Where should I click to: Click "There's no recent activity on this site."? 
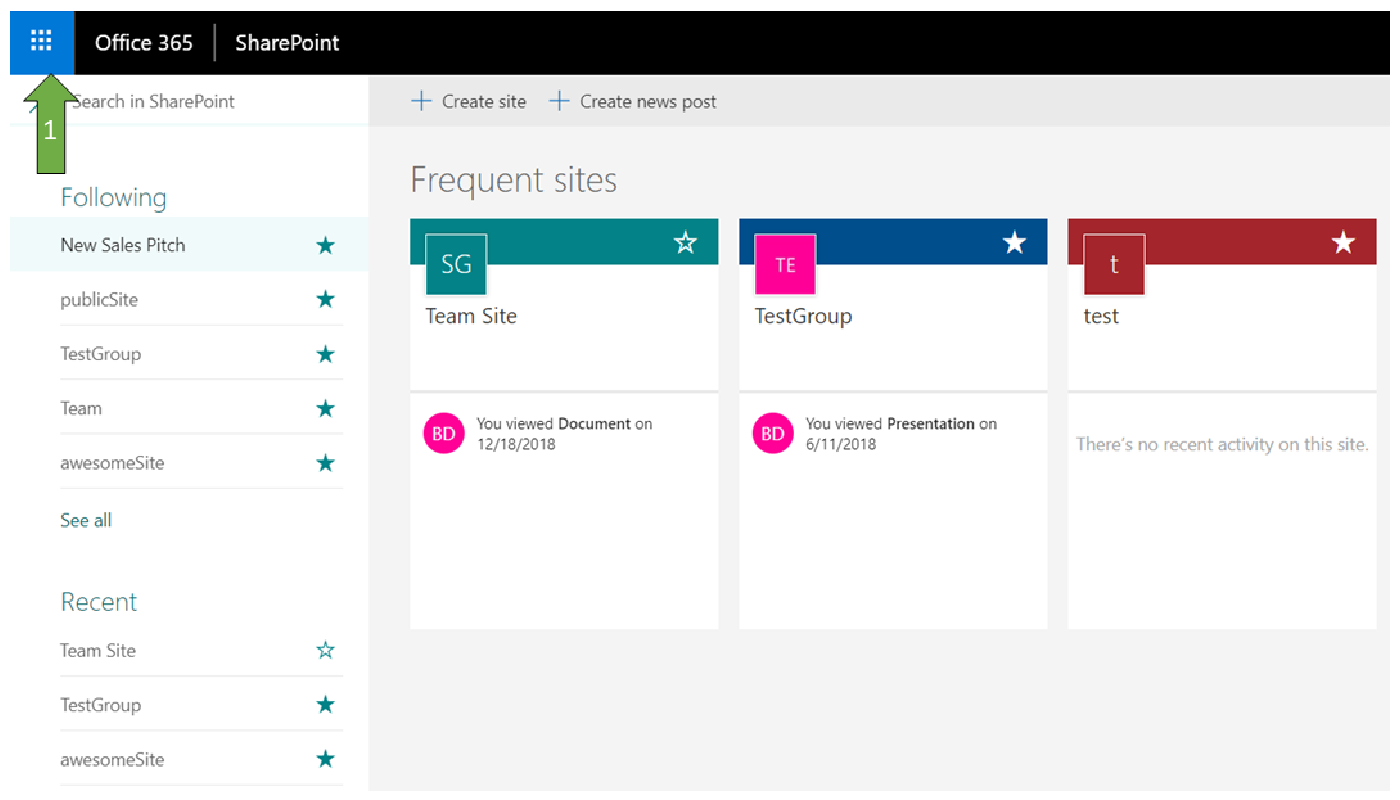1222,444
